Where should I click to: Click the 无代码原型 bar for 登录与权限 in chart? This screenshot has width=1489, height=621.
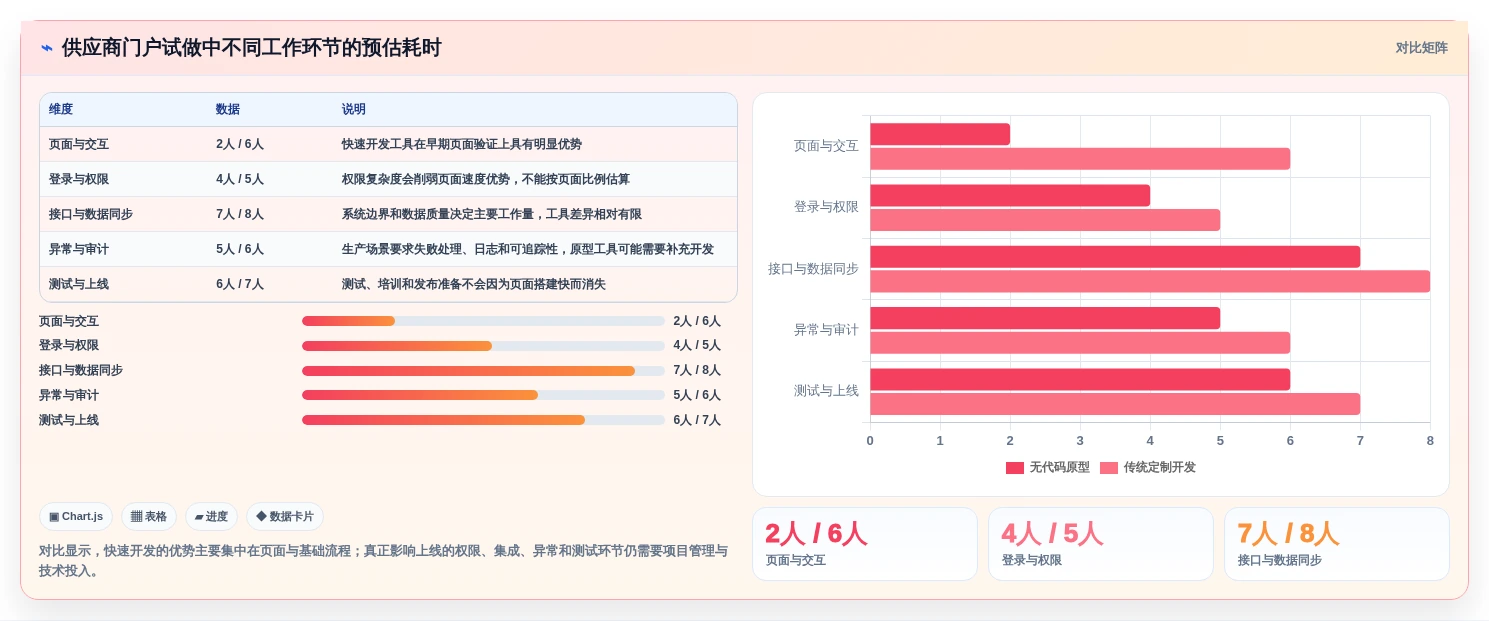click(x=1010, y=195)
